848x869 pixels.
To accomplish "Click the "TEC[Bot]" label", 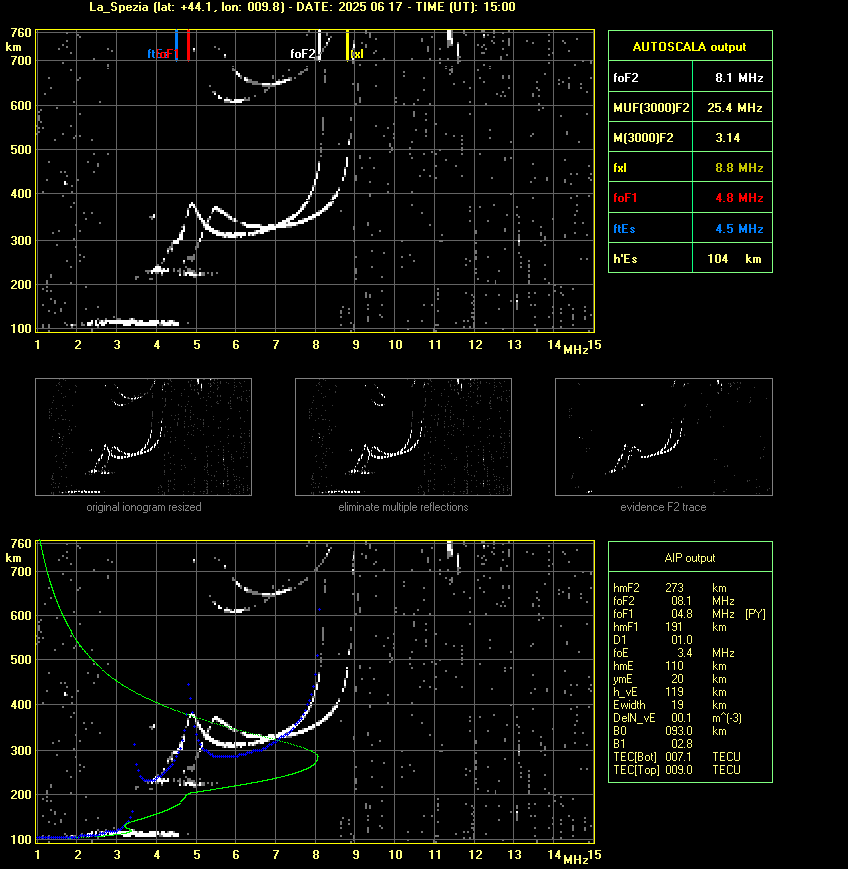I will [635, 757].
